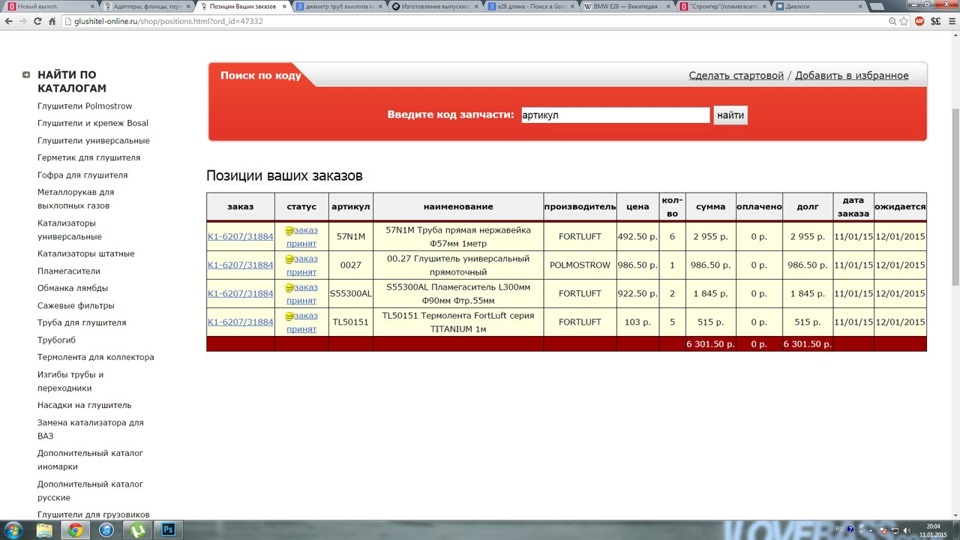Switch to the Диалоги tab
960x540 pixels.
pos(818,6)
